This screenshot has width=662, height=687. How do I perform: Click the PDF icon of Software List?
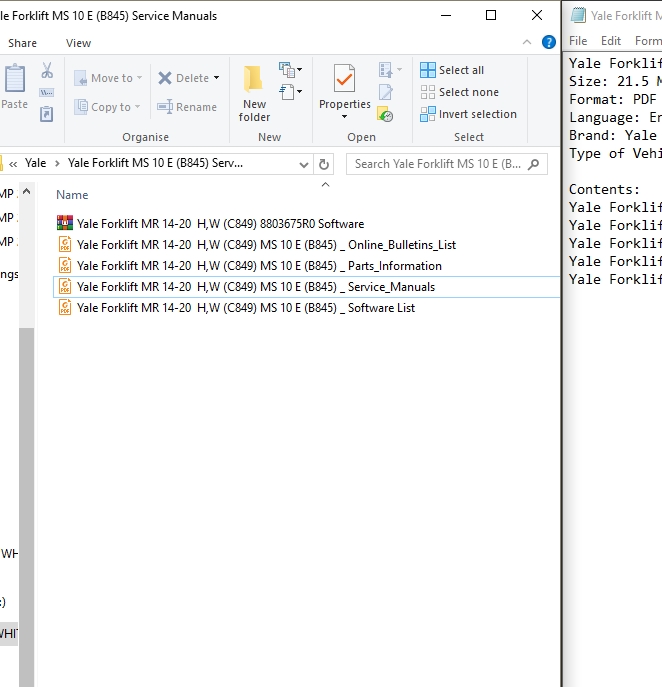(x=65, y=307)
